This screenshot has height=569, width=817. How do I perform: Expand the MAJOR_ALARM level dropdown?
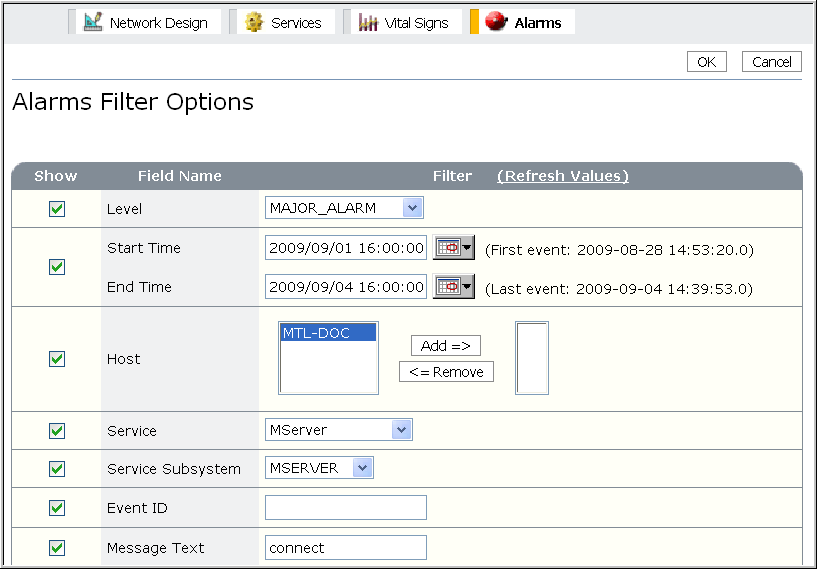pos(411,208)
